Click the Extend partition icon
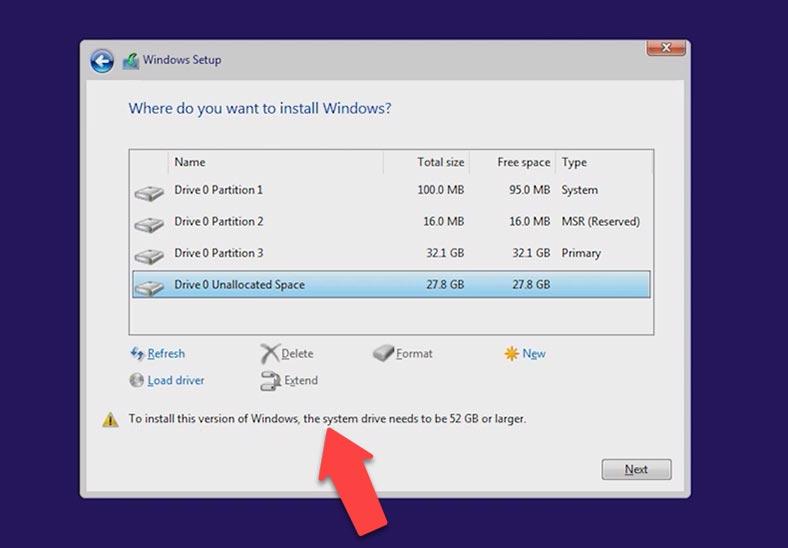This screenshot has height=548, width=788. [x=270, y=381]
